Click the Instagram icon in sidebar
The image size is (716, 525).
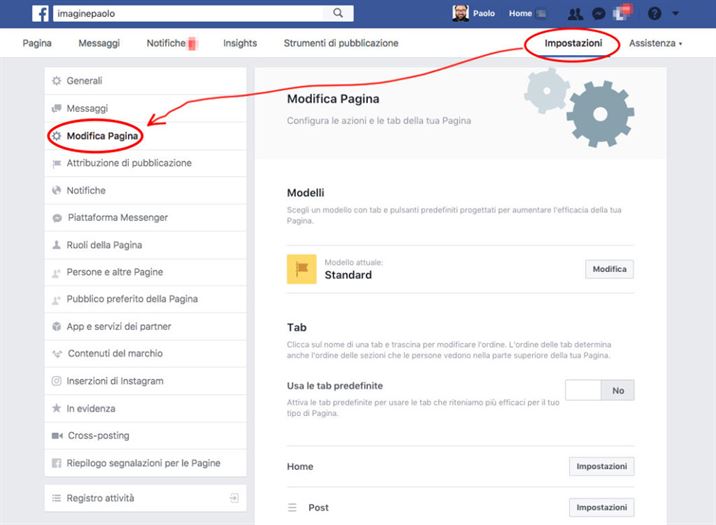(57, 381)
